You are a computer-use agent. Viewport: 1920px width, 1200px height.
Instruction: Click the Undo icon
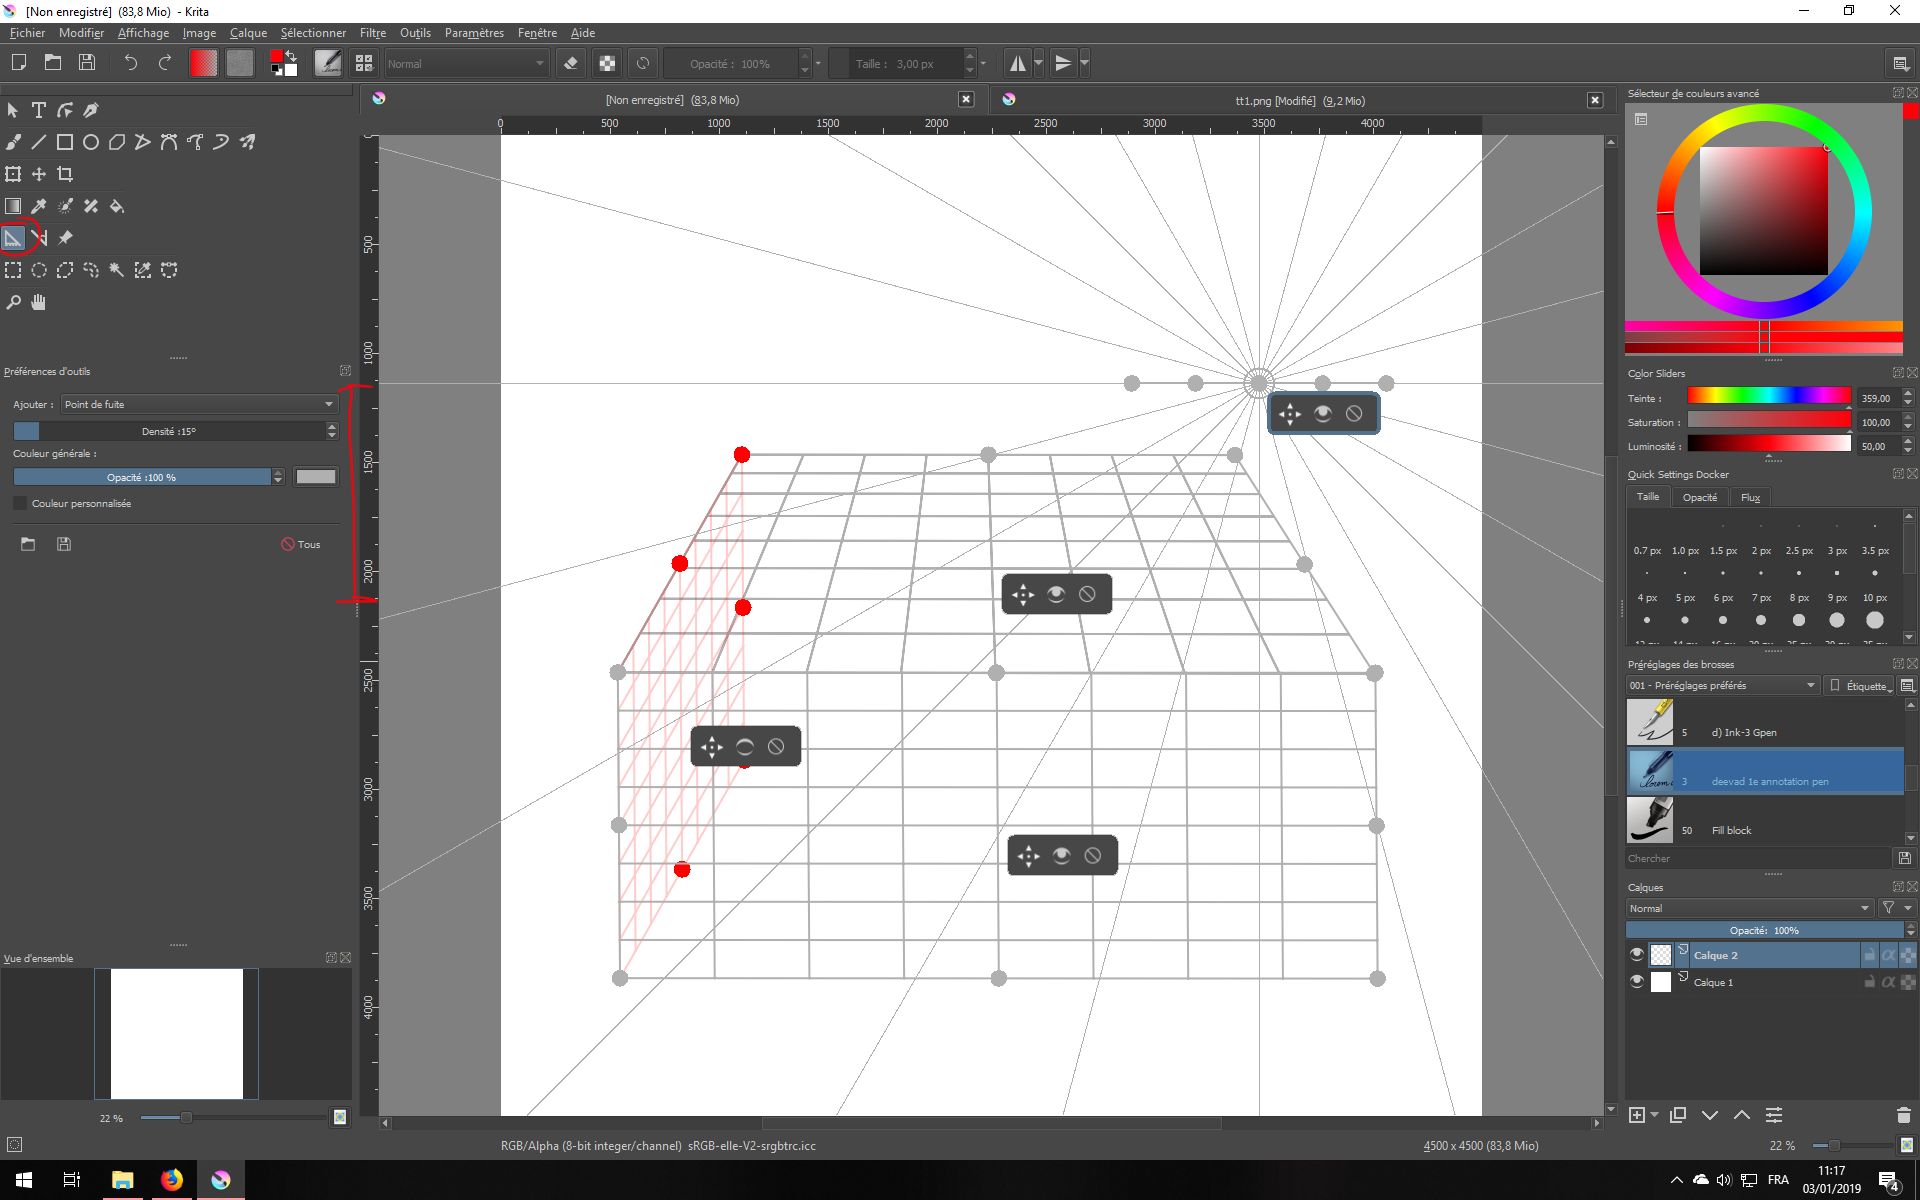[130, 63]
